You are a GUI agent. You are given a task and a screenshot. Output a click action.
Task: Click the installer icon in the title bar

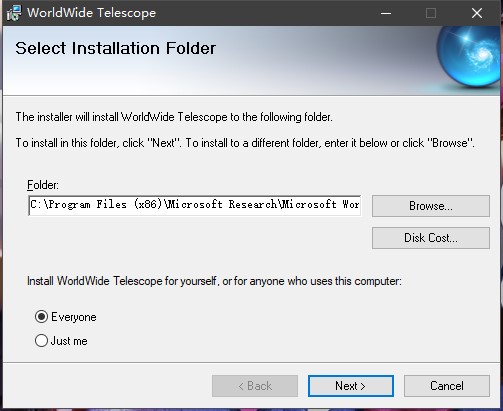14,13
